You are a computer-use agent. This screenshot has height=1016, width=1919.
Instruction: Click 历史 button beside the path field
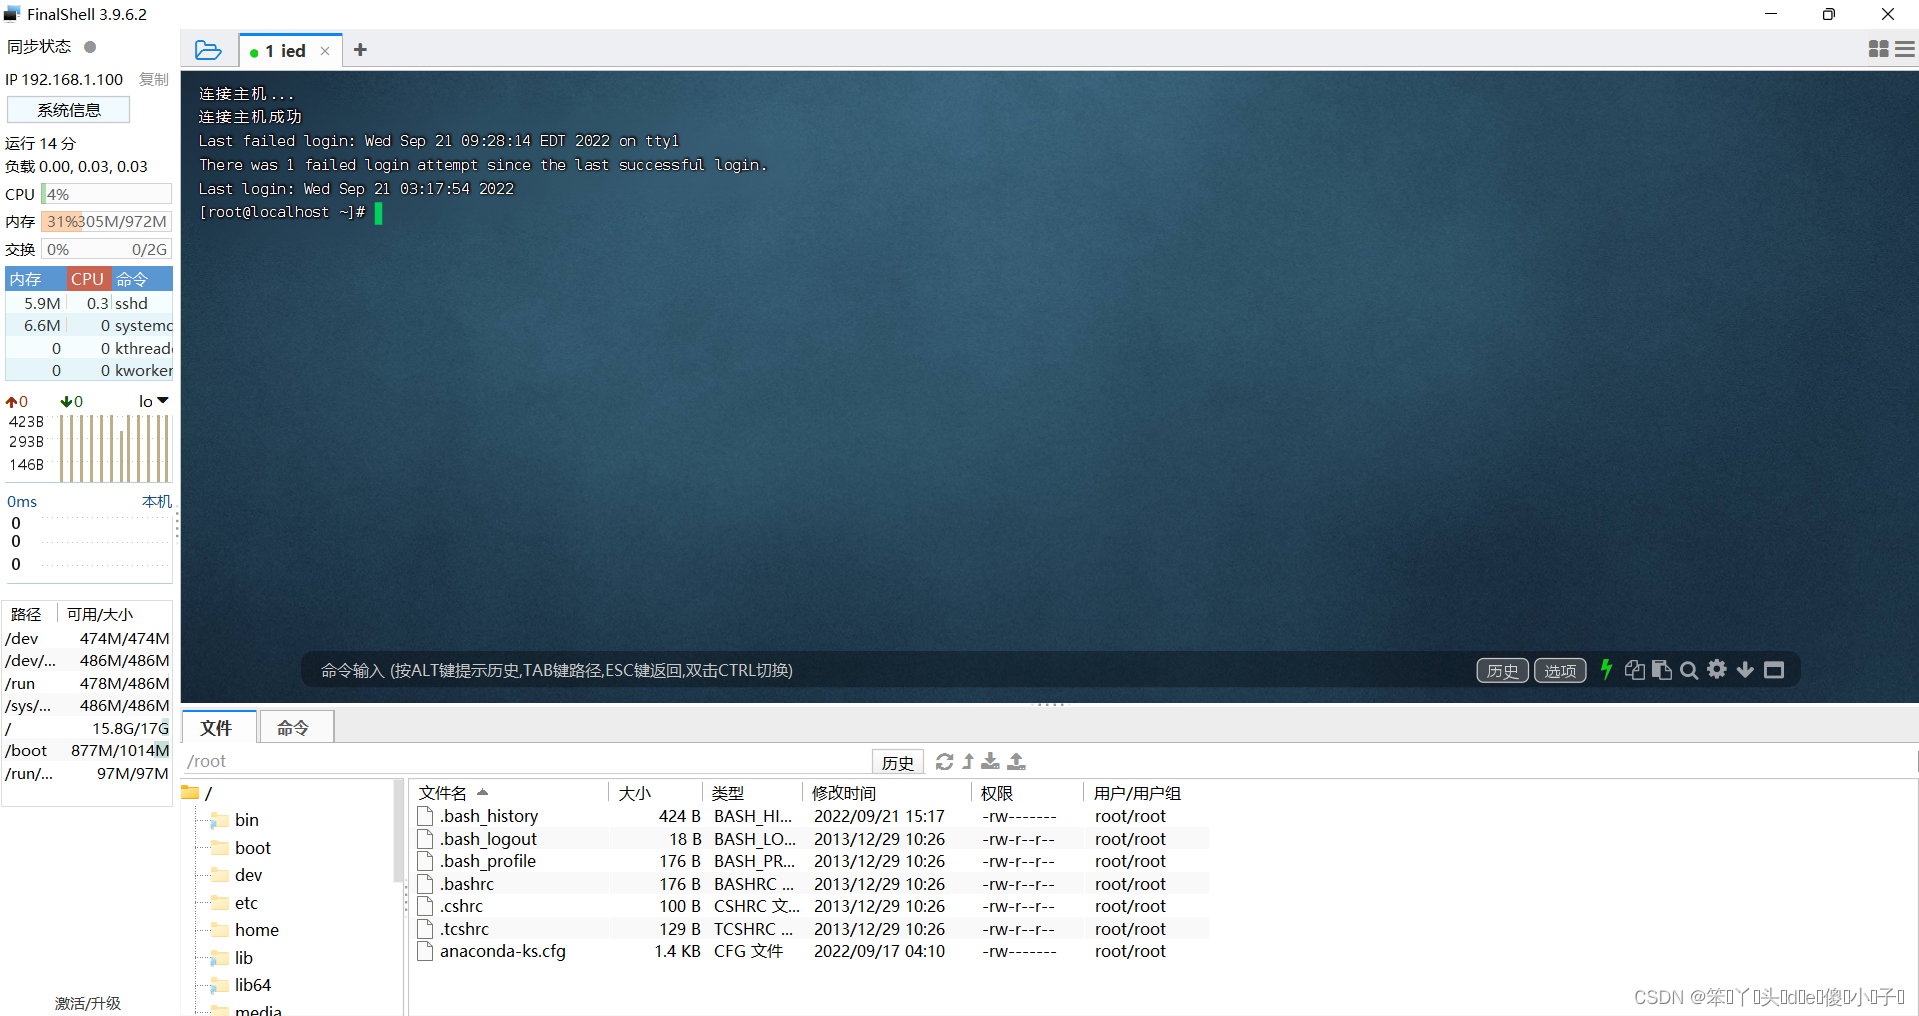898,762
